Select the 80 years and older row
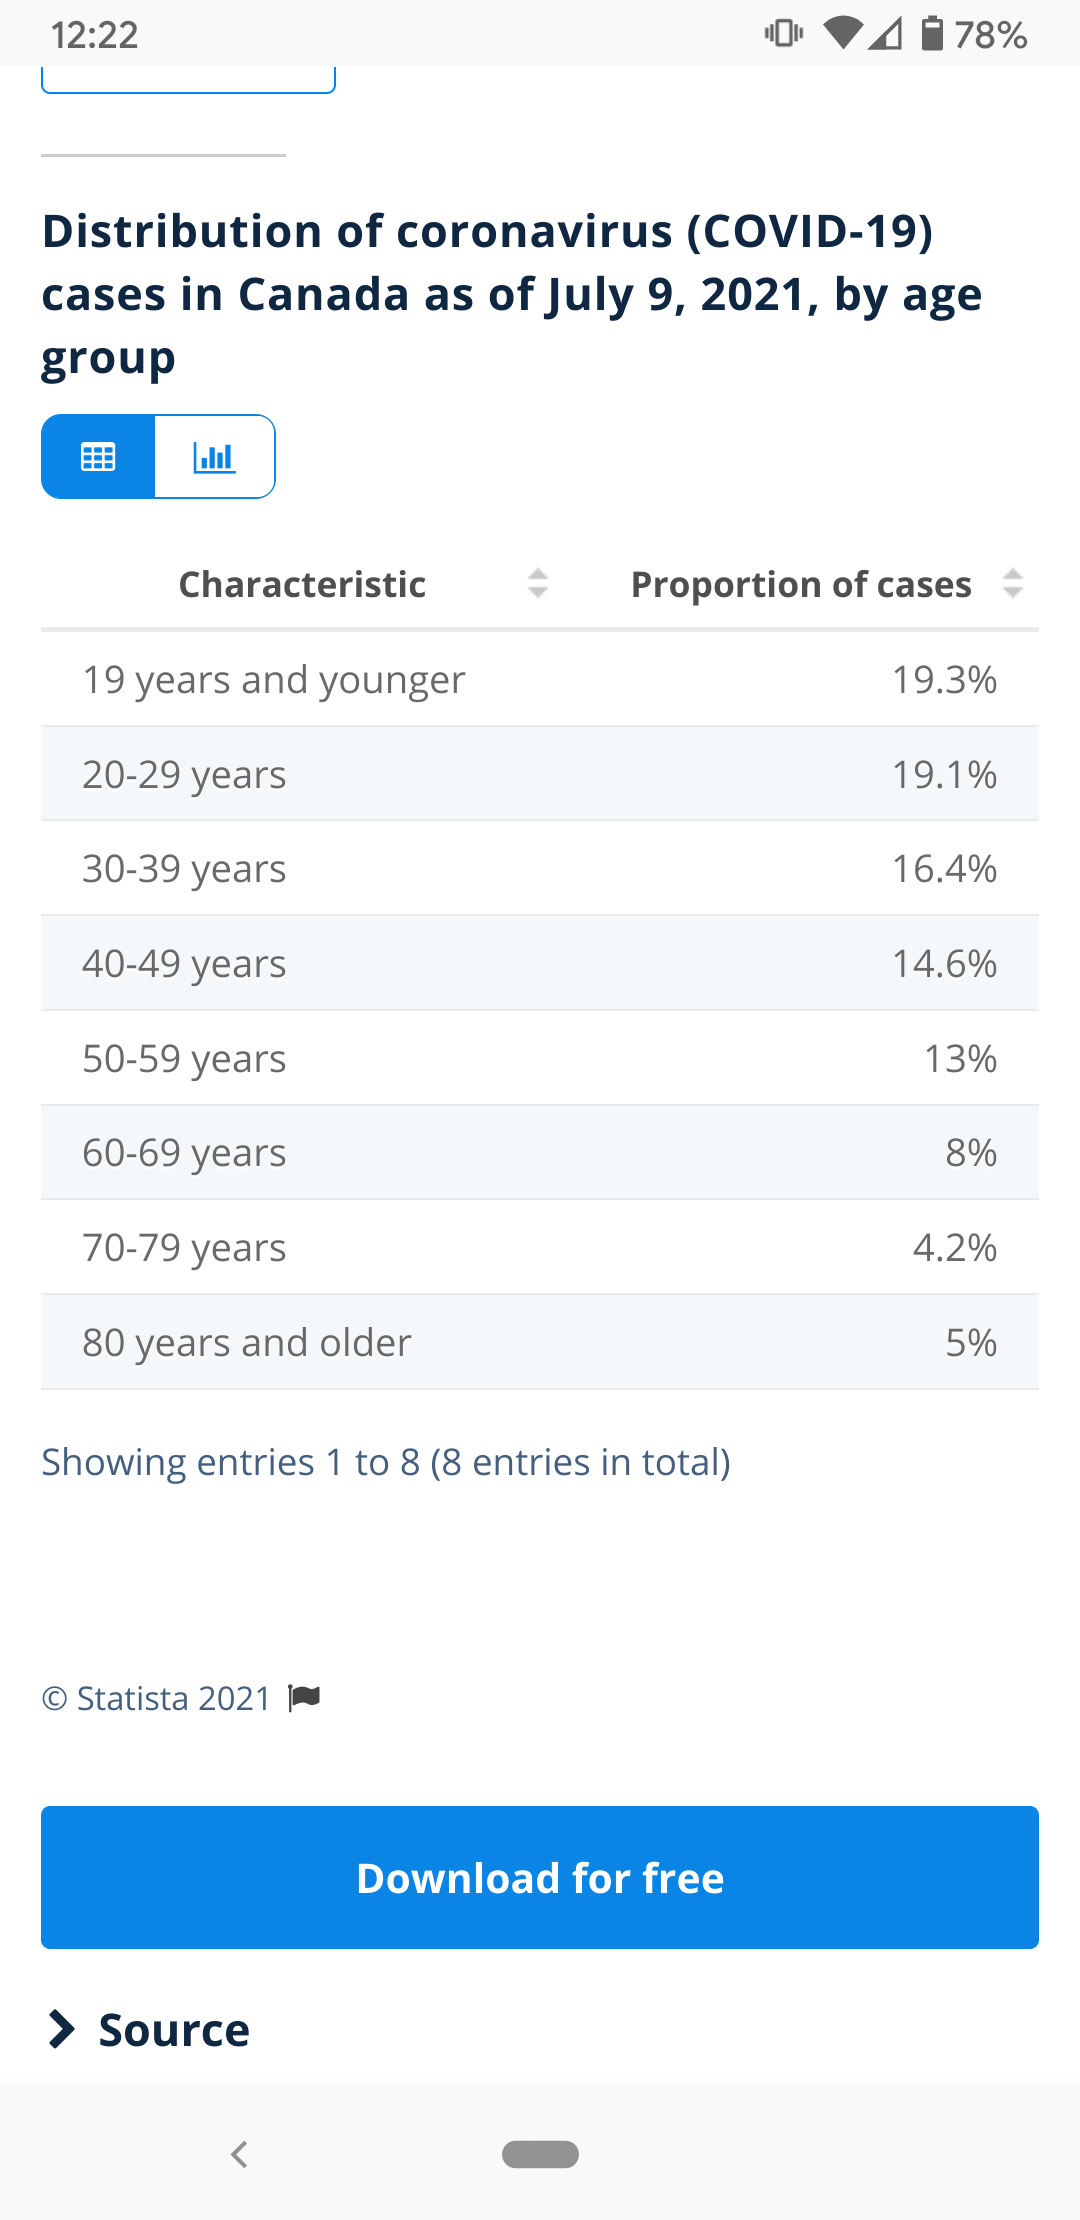Viewport: 1080px width, 2220px height. click(540, 1342)
